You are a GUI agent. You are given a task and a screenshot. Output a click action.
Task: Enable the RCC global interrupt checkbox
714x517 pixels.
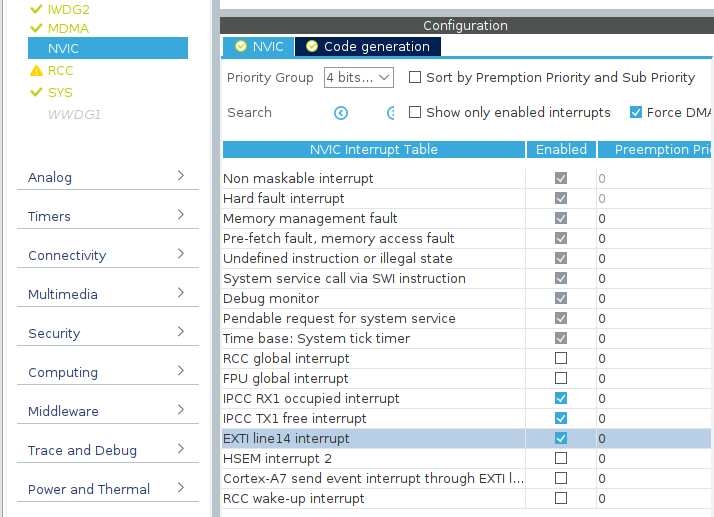point(561,358)
